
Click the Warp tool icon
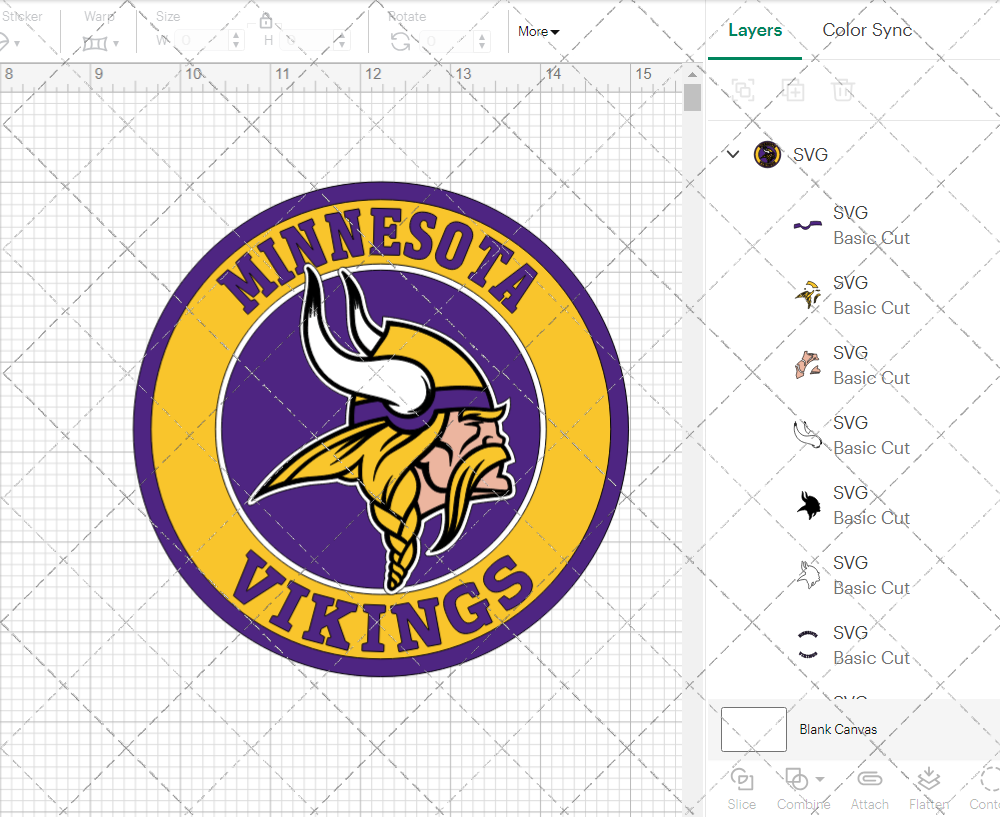click(94, 43)
